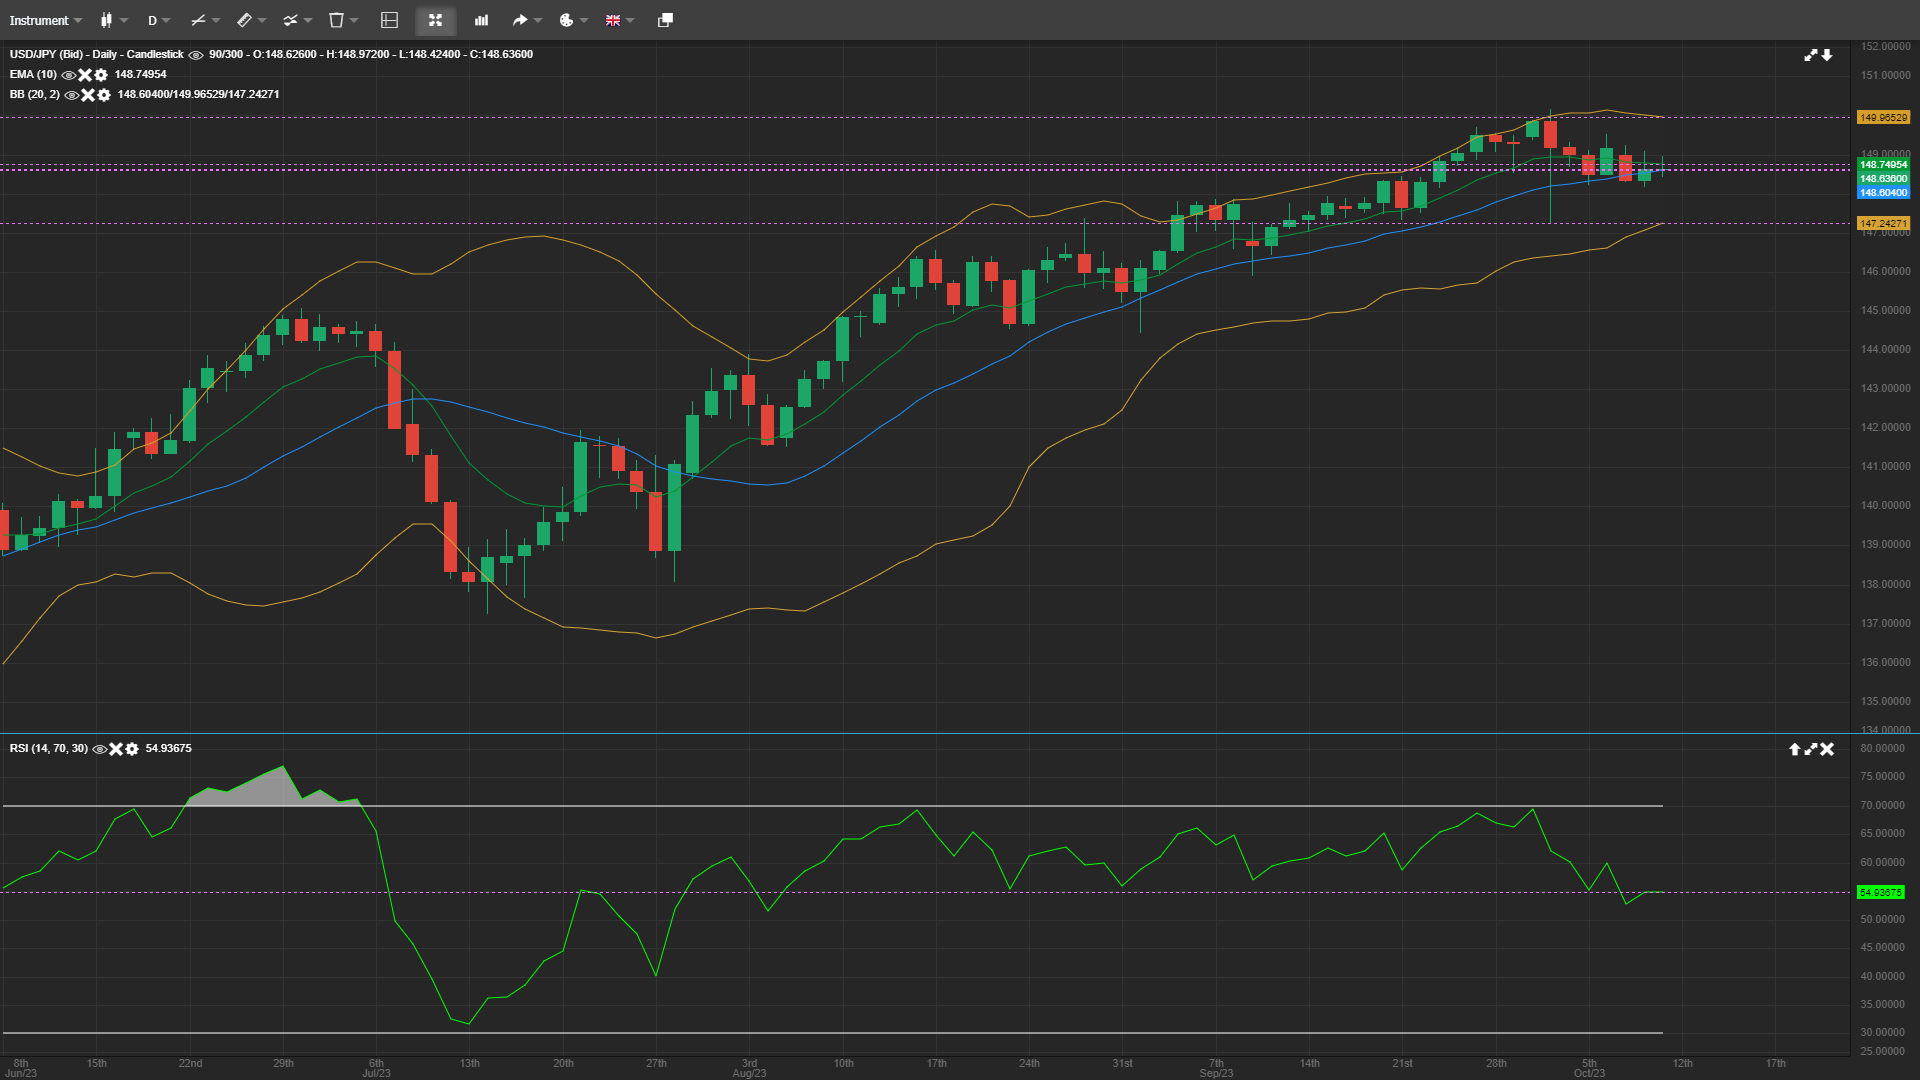Expand the line tools dropdown arrow

216,20
